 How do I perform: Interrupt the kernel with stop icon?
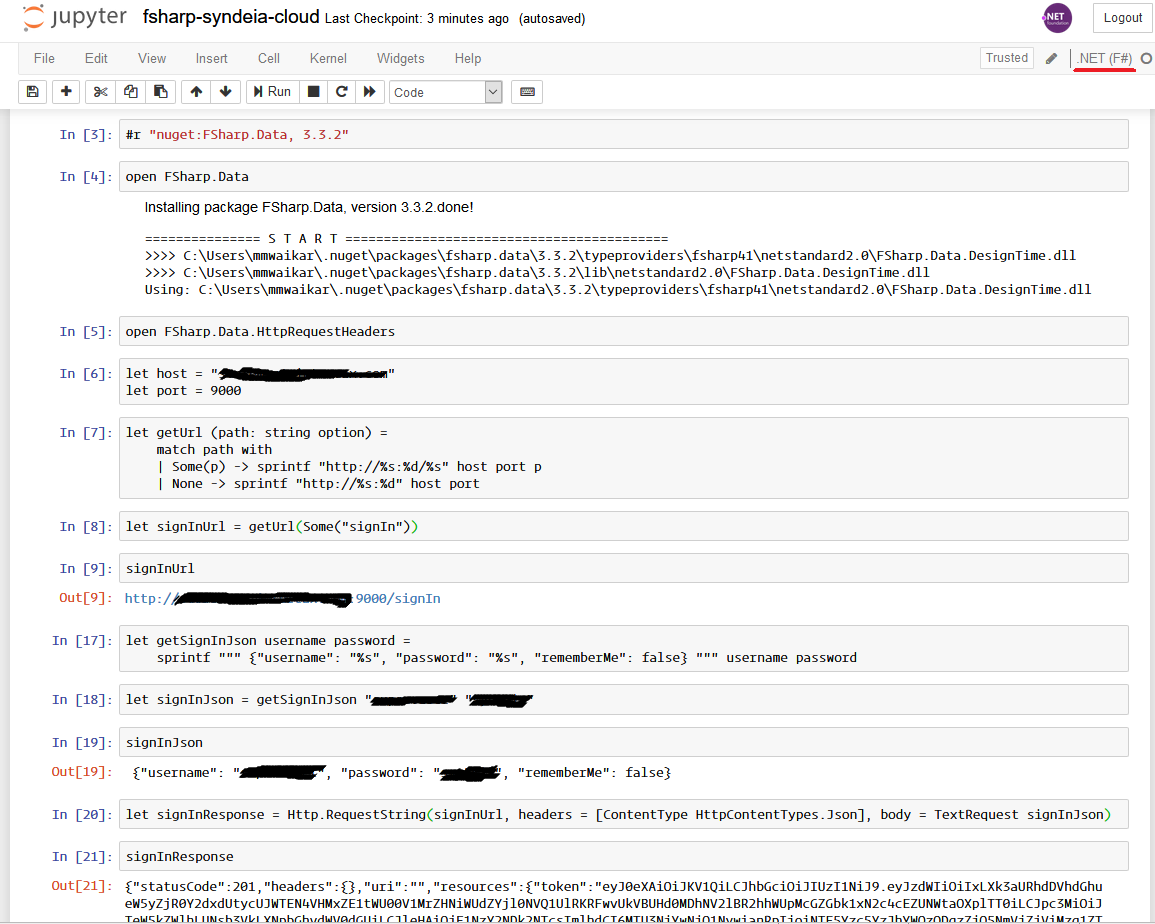click(314, 92)
